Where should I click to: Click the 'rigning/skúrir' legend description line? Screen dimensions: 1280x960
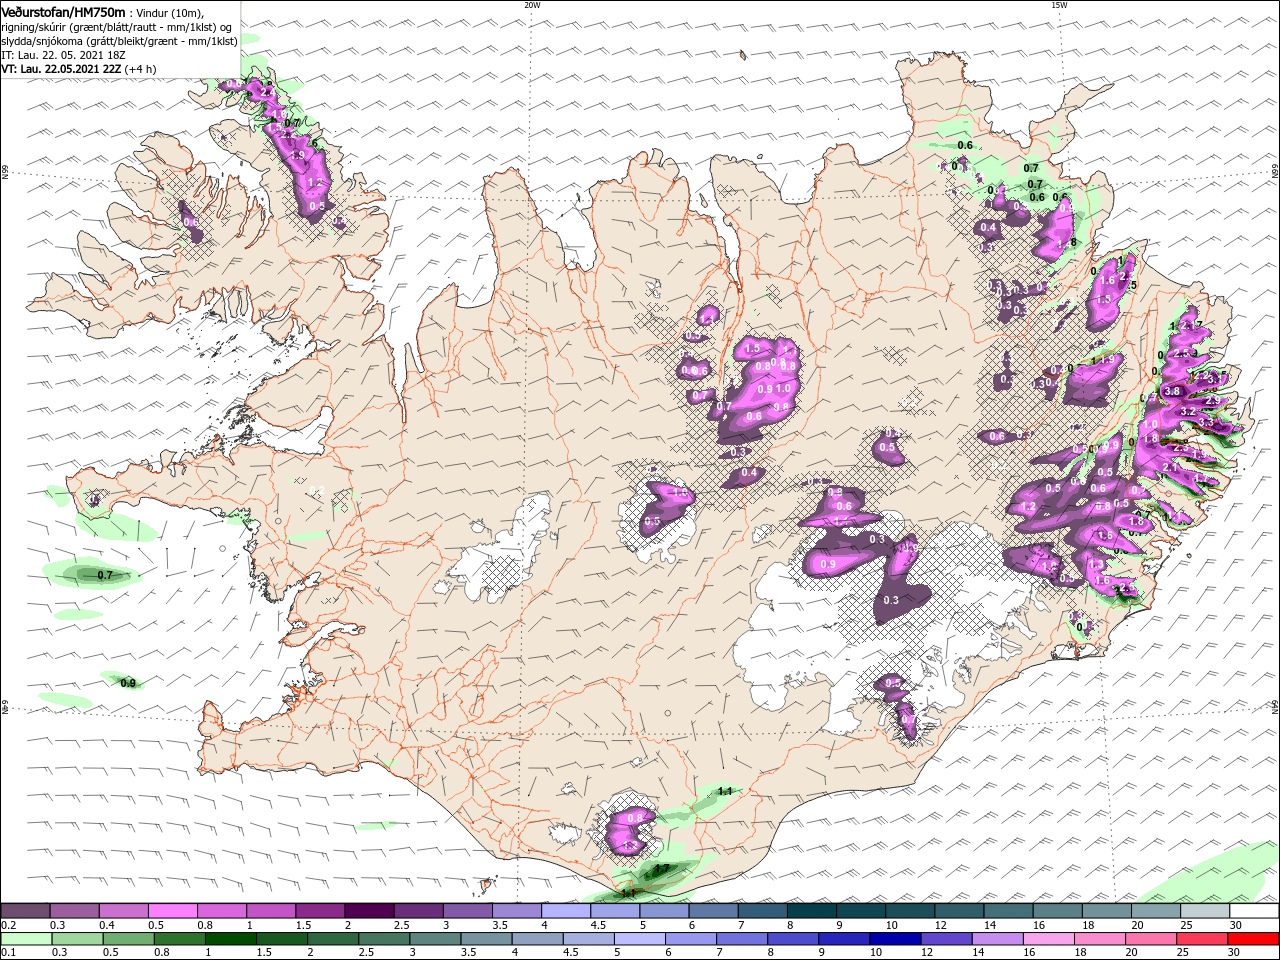pos(116,26)
